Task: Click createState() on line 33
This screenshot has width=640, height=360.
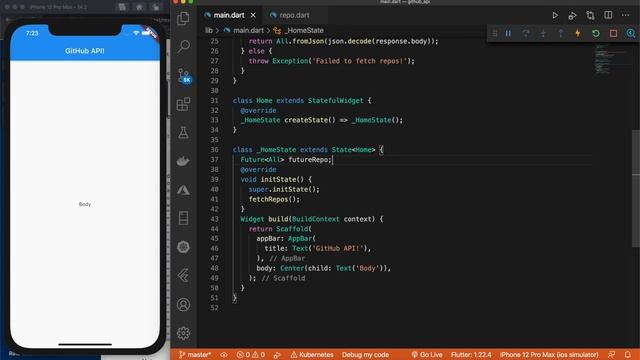Action: coord(309,120)
